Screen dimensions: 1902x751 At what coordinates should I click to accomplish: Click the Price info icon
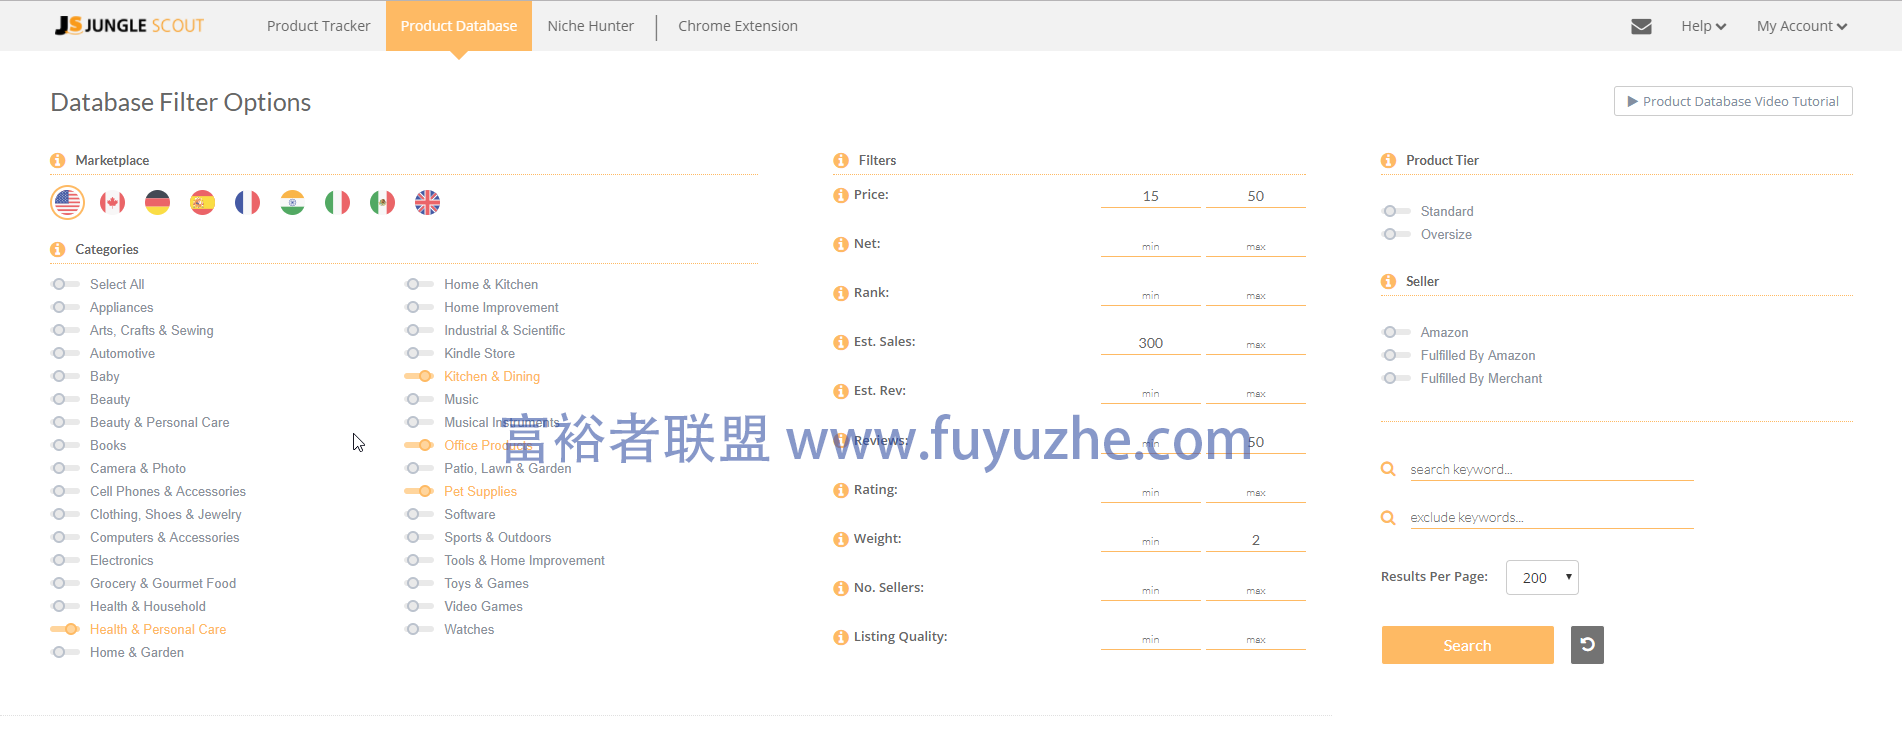841,195
